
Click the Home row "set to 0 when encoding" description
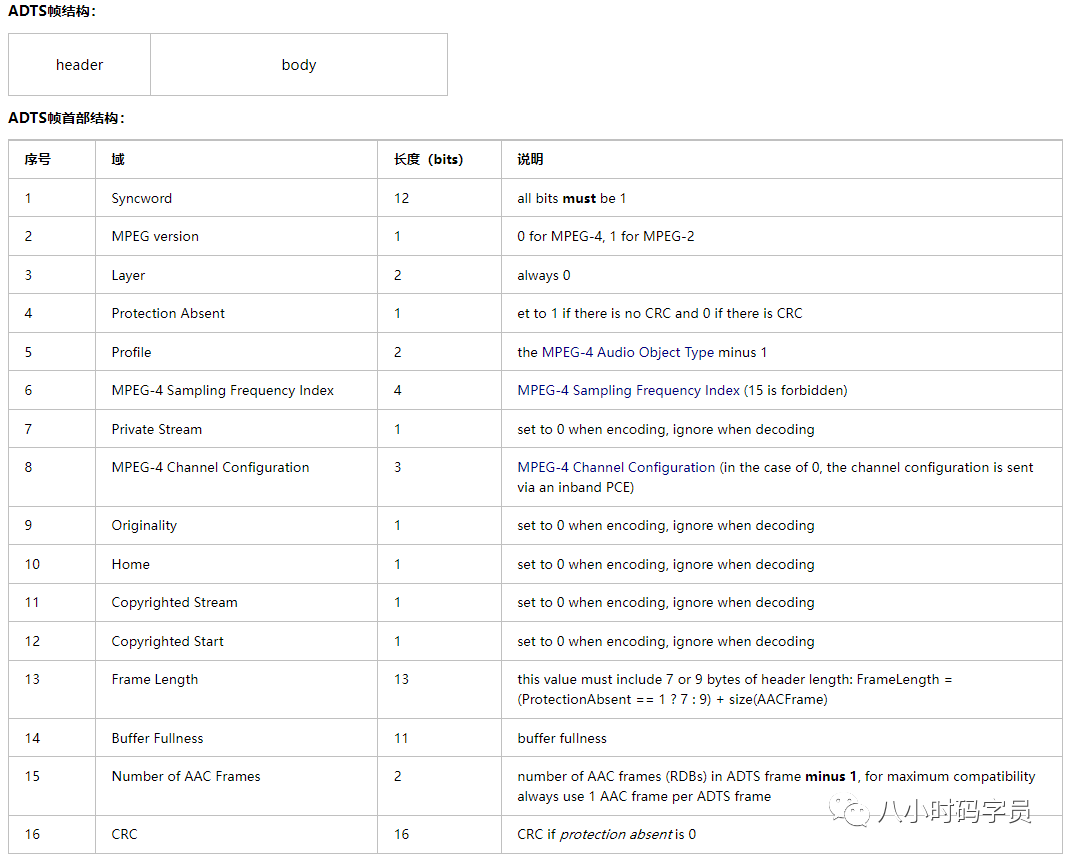(x=666, y=563)
